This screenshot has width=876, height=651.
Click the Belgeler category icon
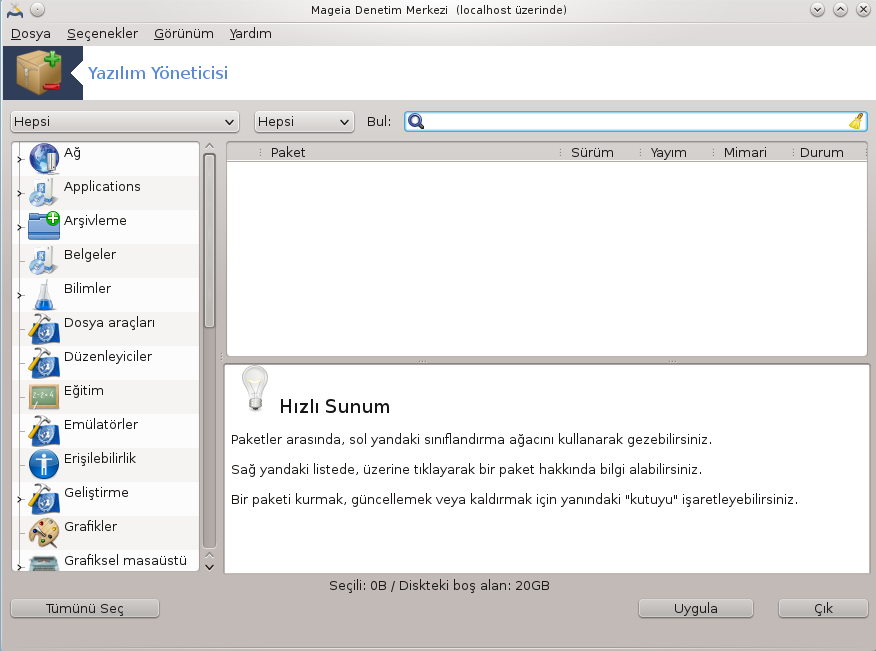44,260
